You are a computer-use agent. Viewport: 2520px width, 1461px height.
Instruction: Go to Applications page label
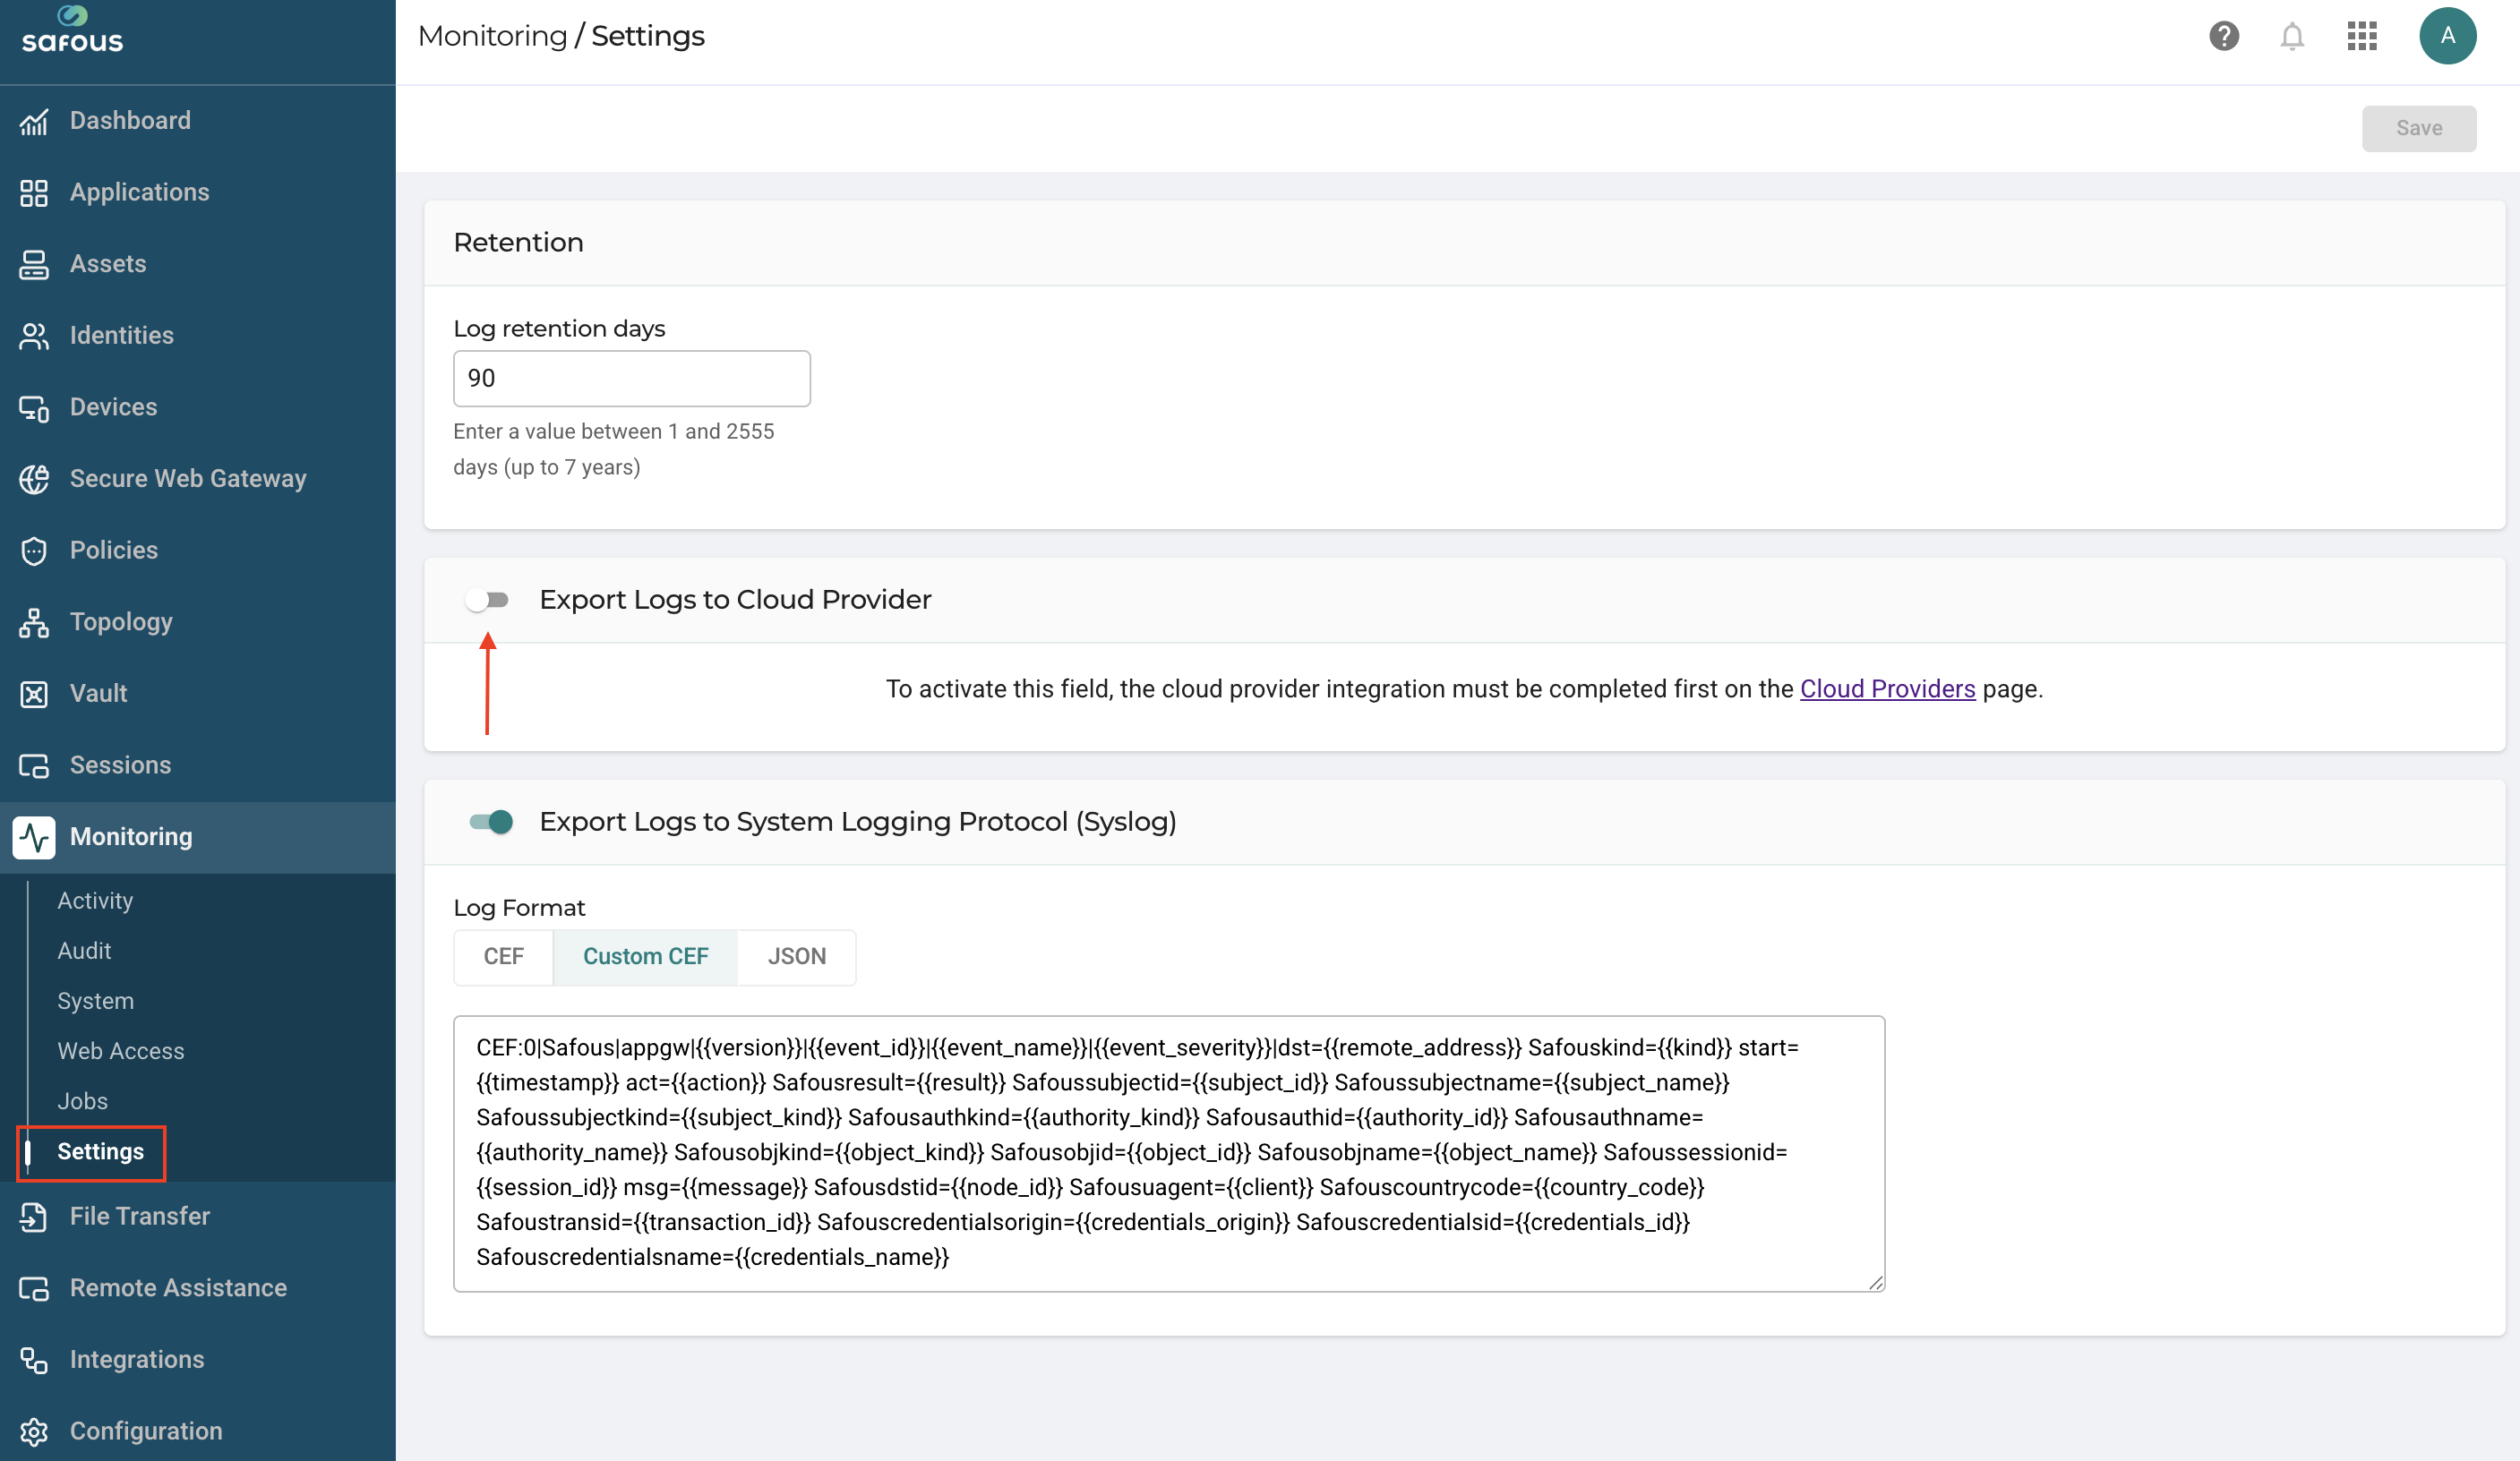[139, 193]
